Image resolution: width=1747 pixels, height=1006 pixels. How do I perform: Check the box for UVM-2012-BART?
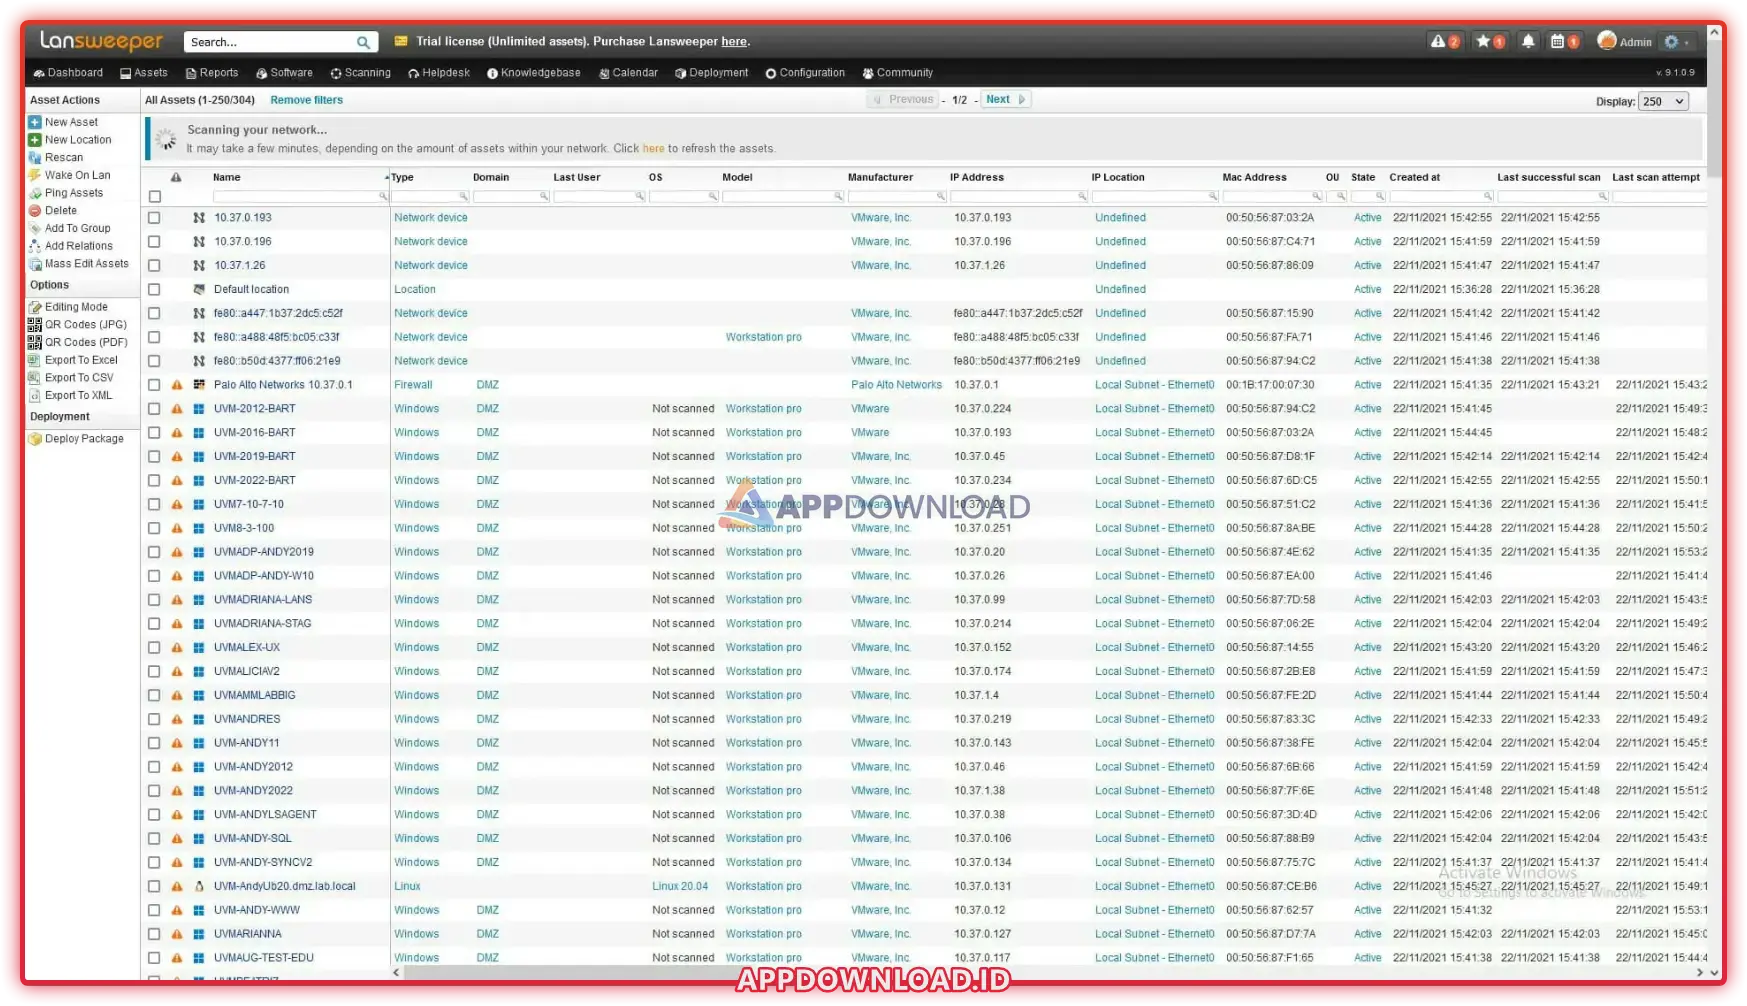(154, 409)
